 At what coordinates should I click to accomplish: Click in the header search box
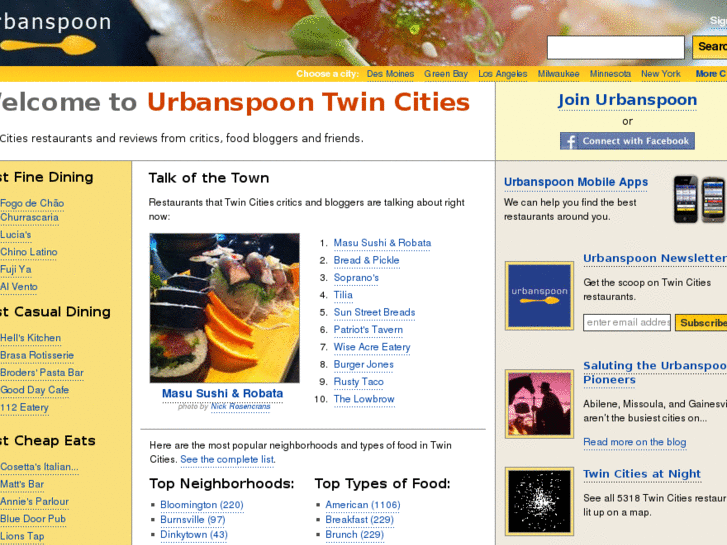616,47
